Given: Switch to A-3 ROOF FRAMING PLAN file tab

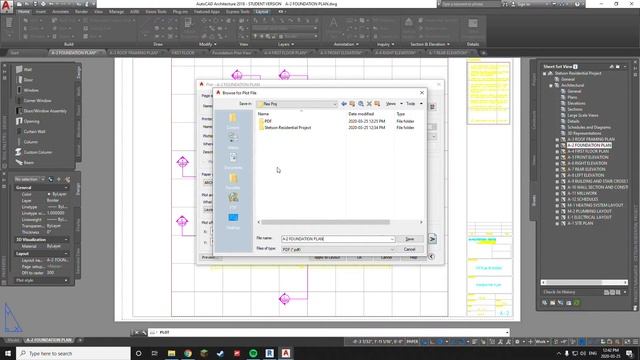Looking at the screenshot, I should 133,53.
